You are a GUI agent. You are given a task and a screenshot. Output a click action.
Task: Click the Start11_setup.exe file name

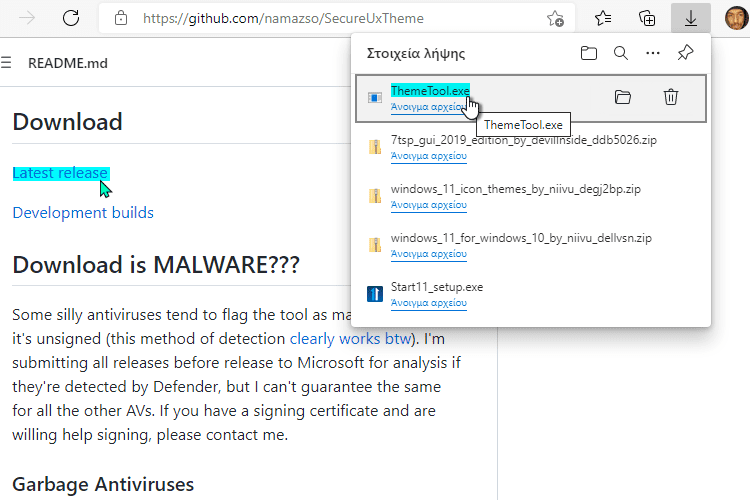click(x=437, y=287)
